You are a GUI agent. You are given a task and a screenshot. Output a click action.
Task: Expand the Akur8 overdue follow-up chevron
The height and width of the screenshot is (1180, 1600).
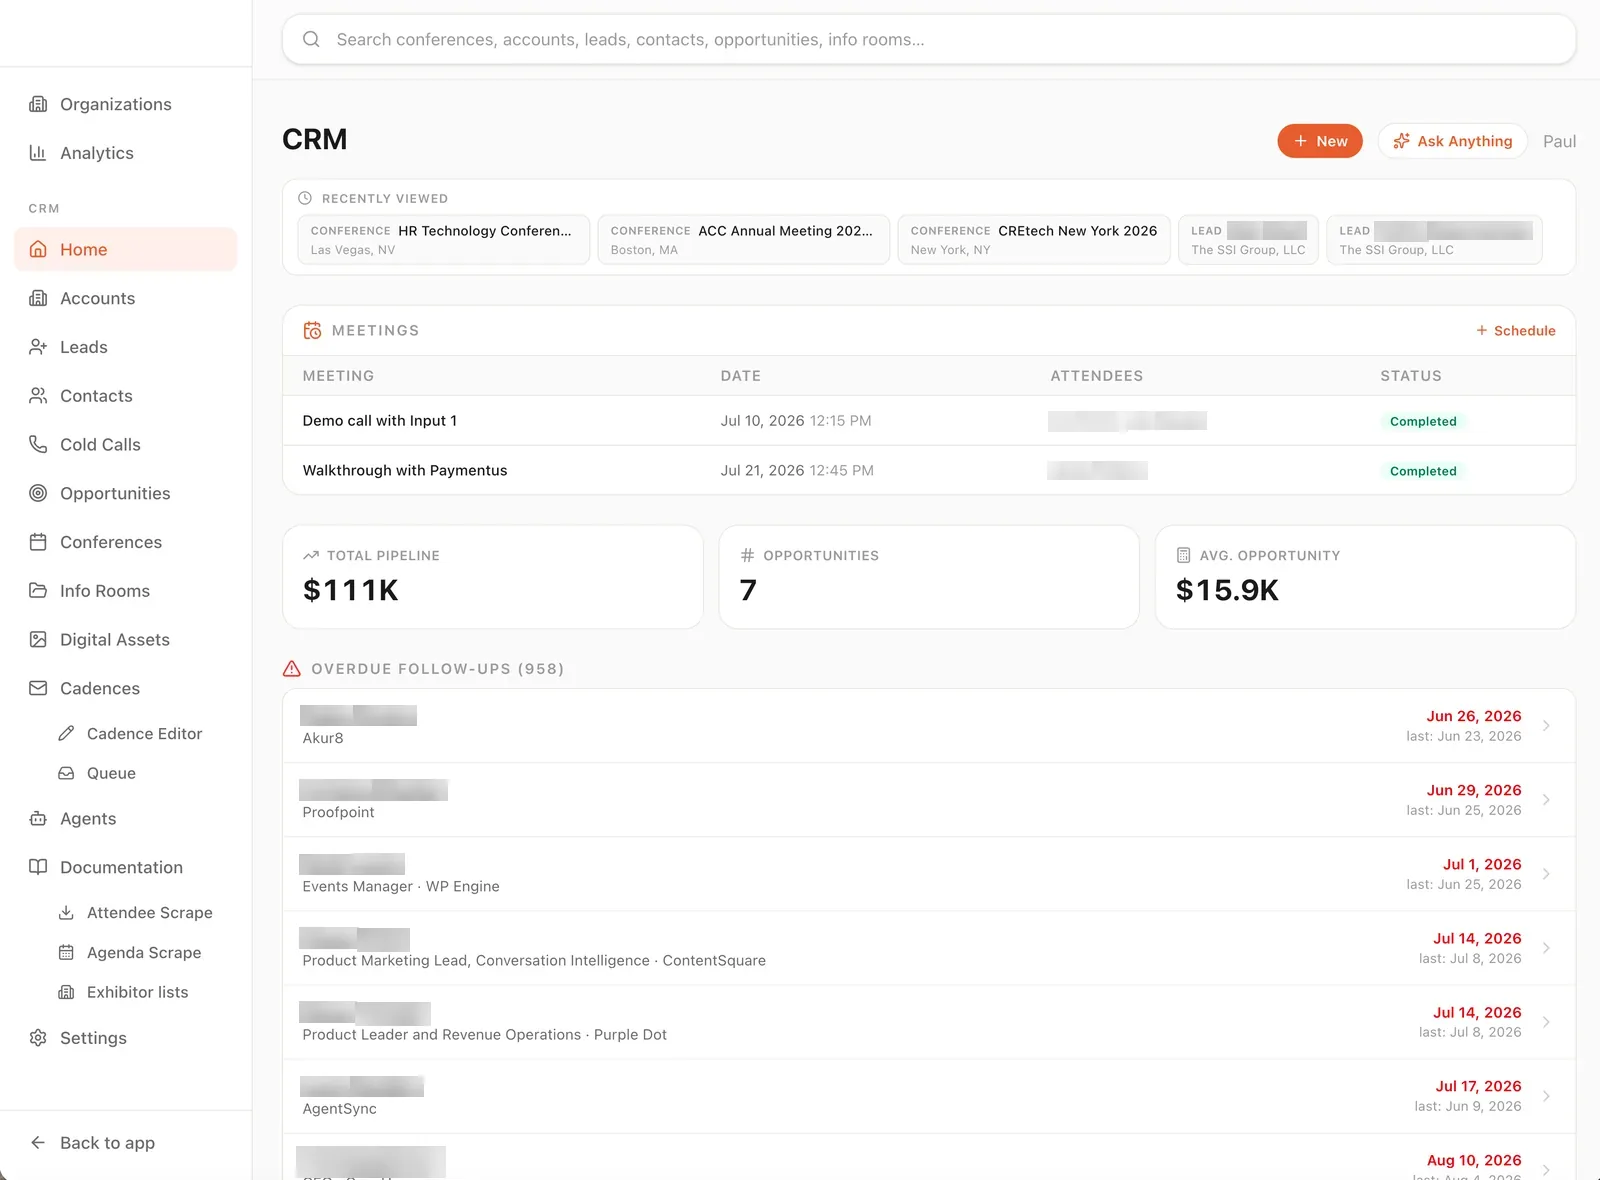(1546, 726)
